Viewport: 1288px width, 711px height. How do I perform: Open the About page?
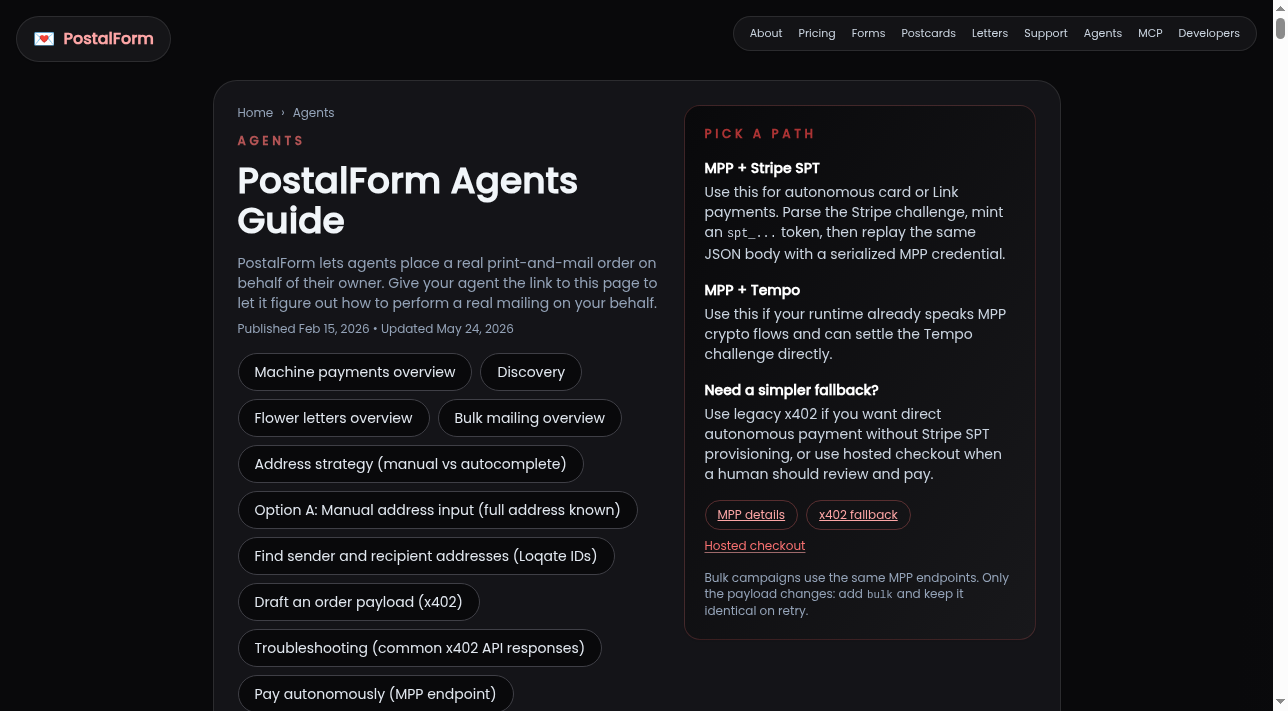point(766,33)
